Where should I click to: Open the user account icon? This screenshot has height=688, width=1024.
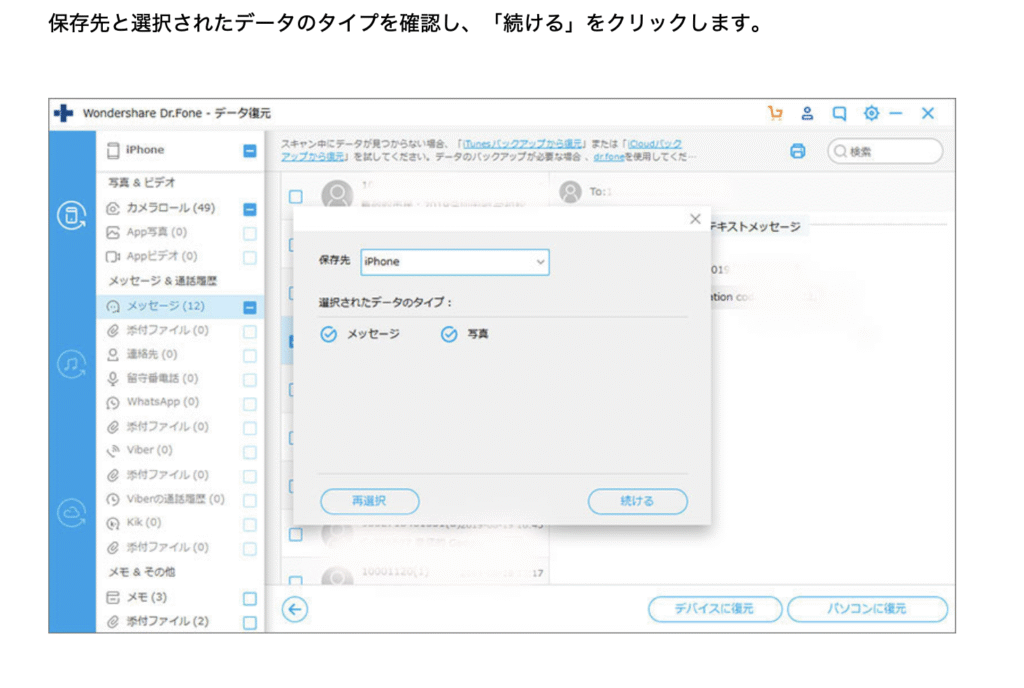pos(807,113)
